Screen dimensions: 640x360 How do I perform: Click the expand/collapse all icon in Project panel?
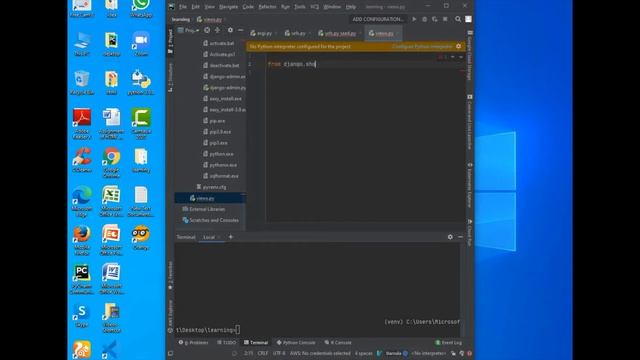pyautogui.click(x=218, y=30)
